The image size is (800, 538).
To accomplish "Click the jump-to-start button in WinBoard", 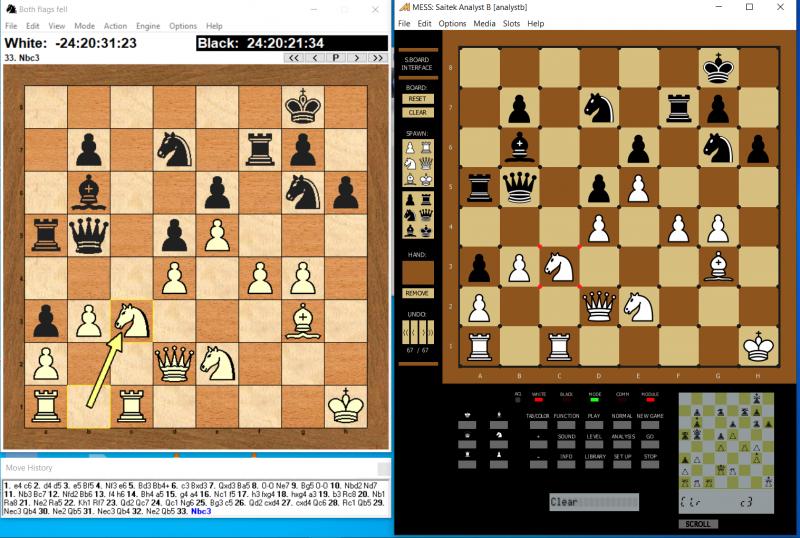I will tap(293, 58).
